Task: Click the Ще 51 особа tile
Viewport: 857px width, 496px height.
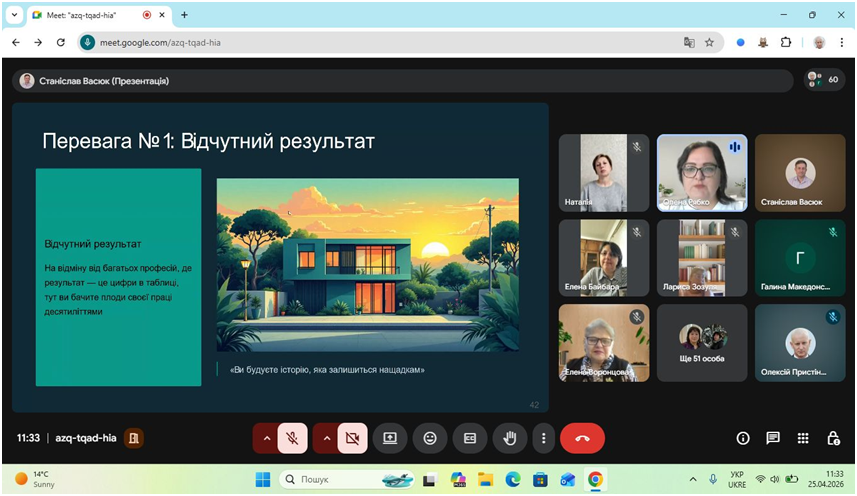Action: coord(701,343)
